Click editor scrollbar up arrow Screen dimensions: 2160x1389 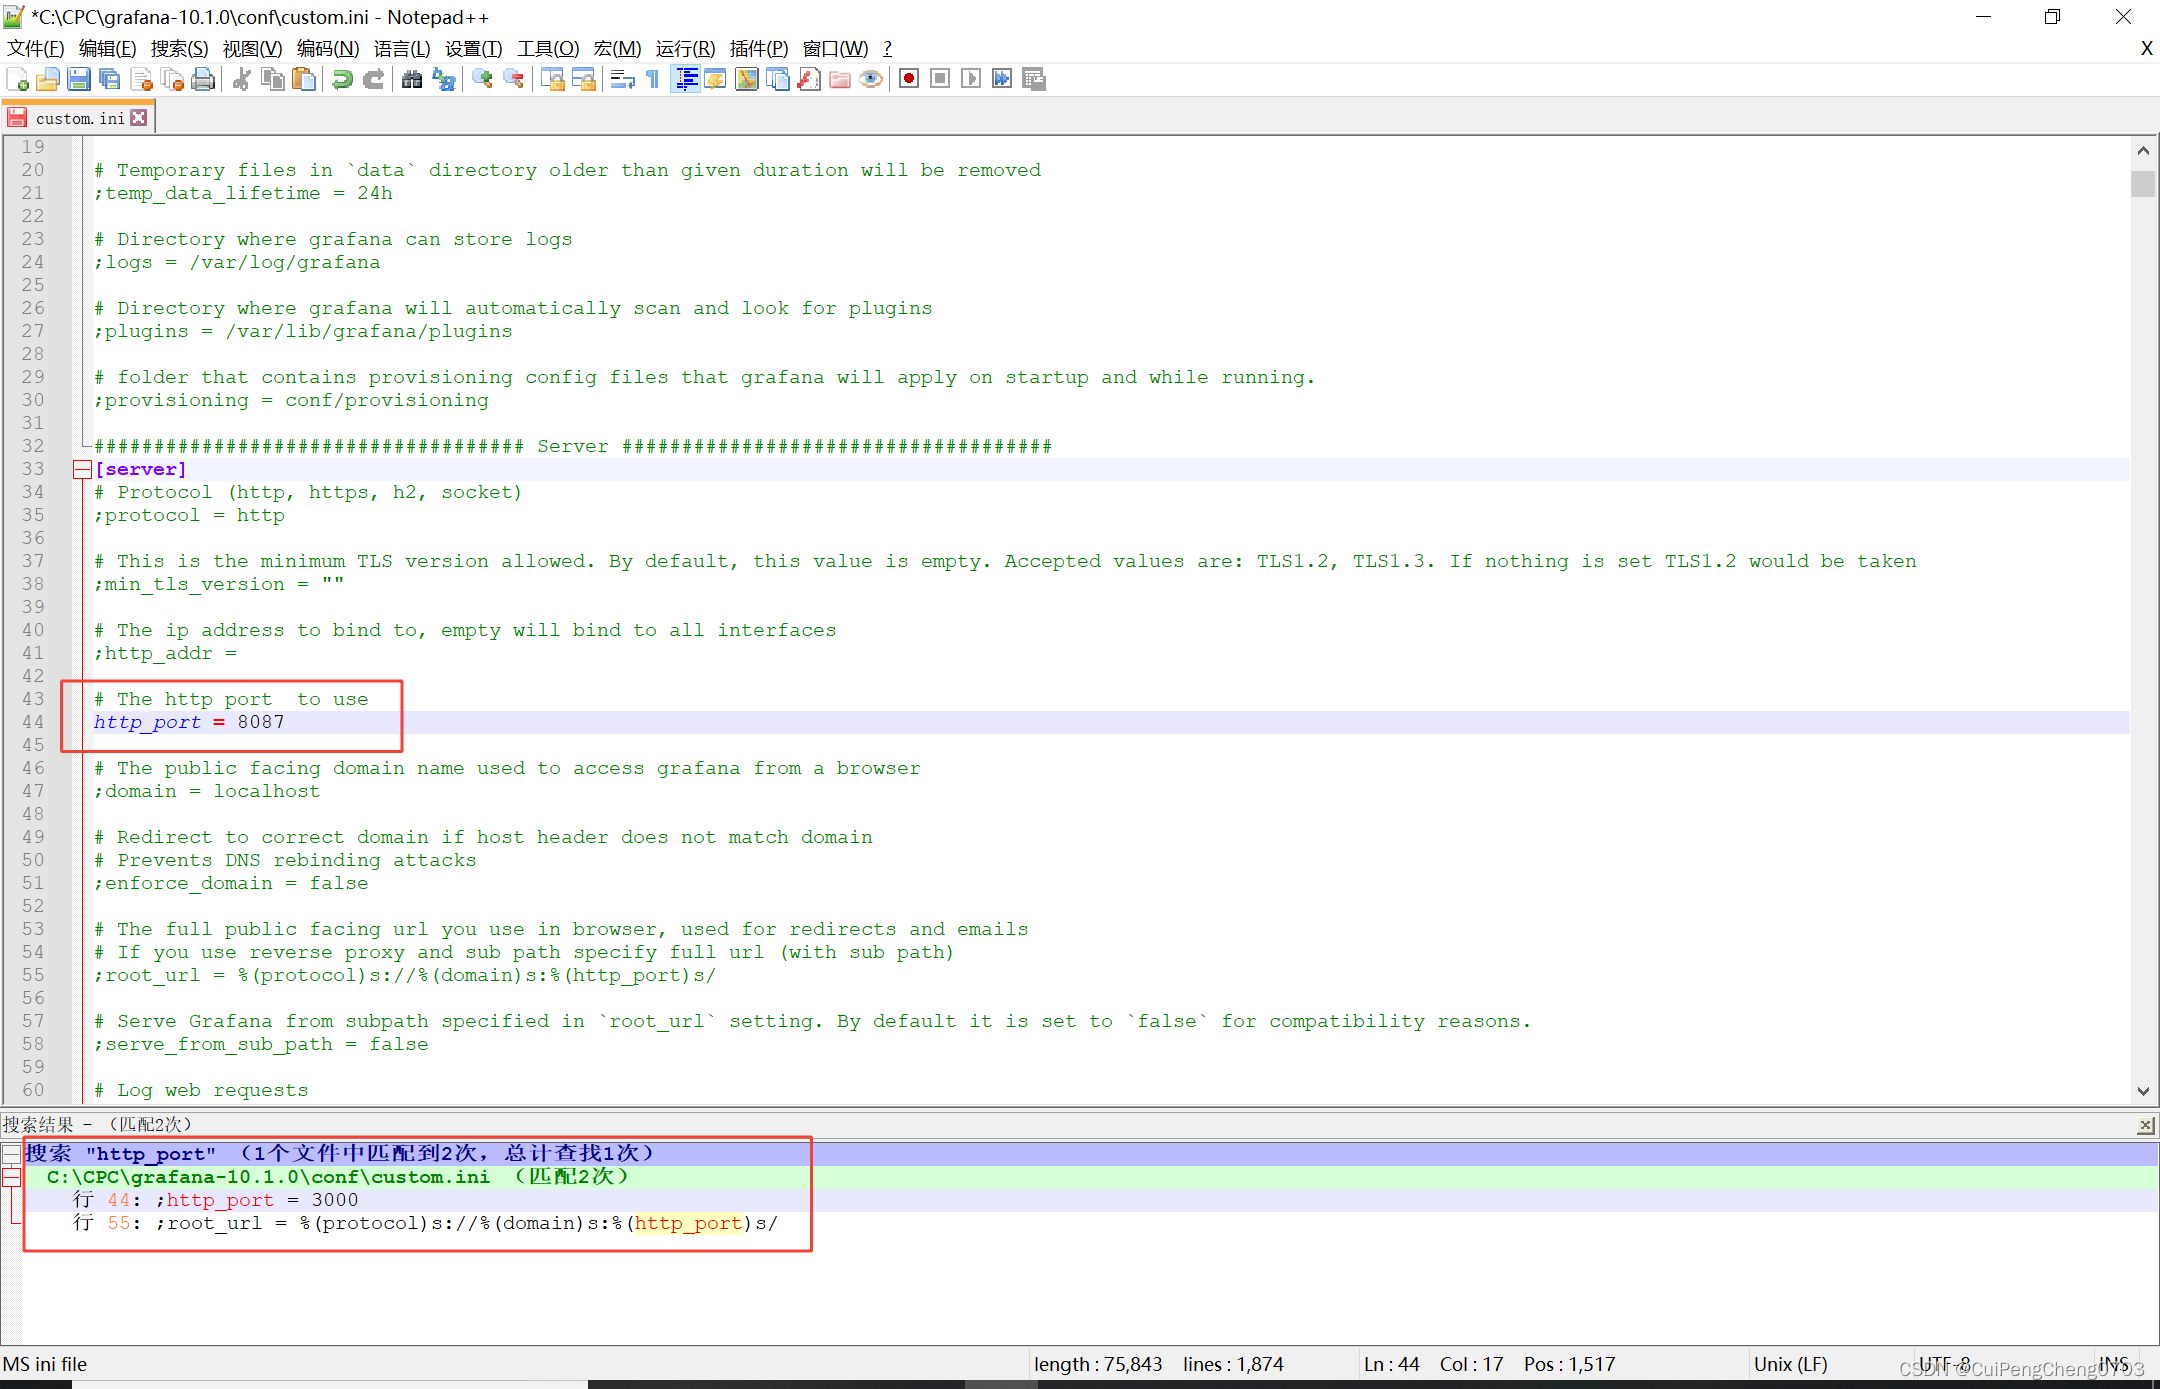click(x=2143, y=151)
